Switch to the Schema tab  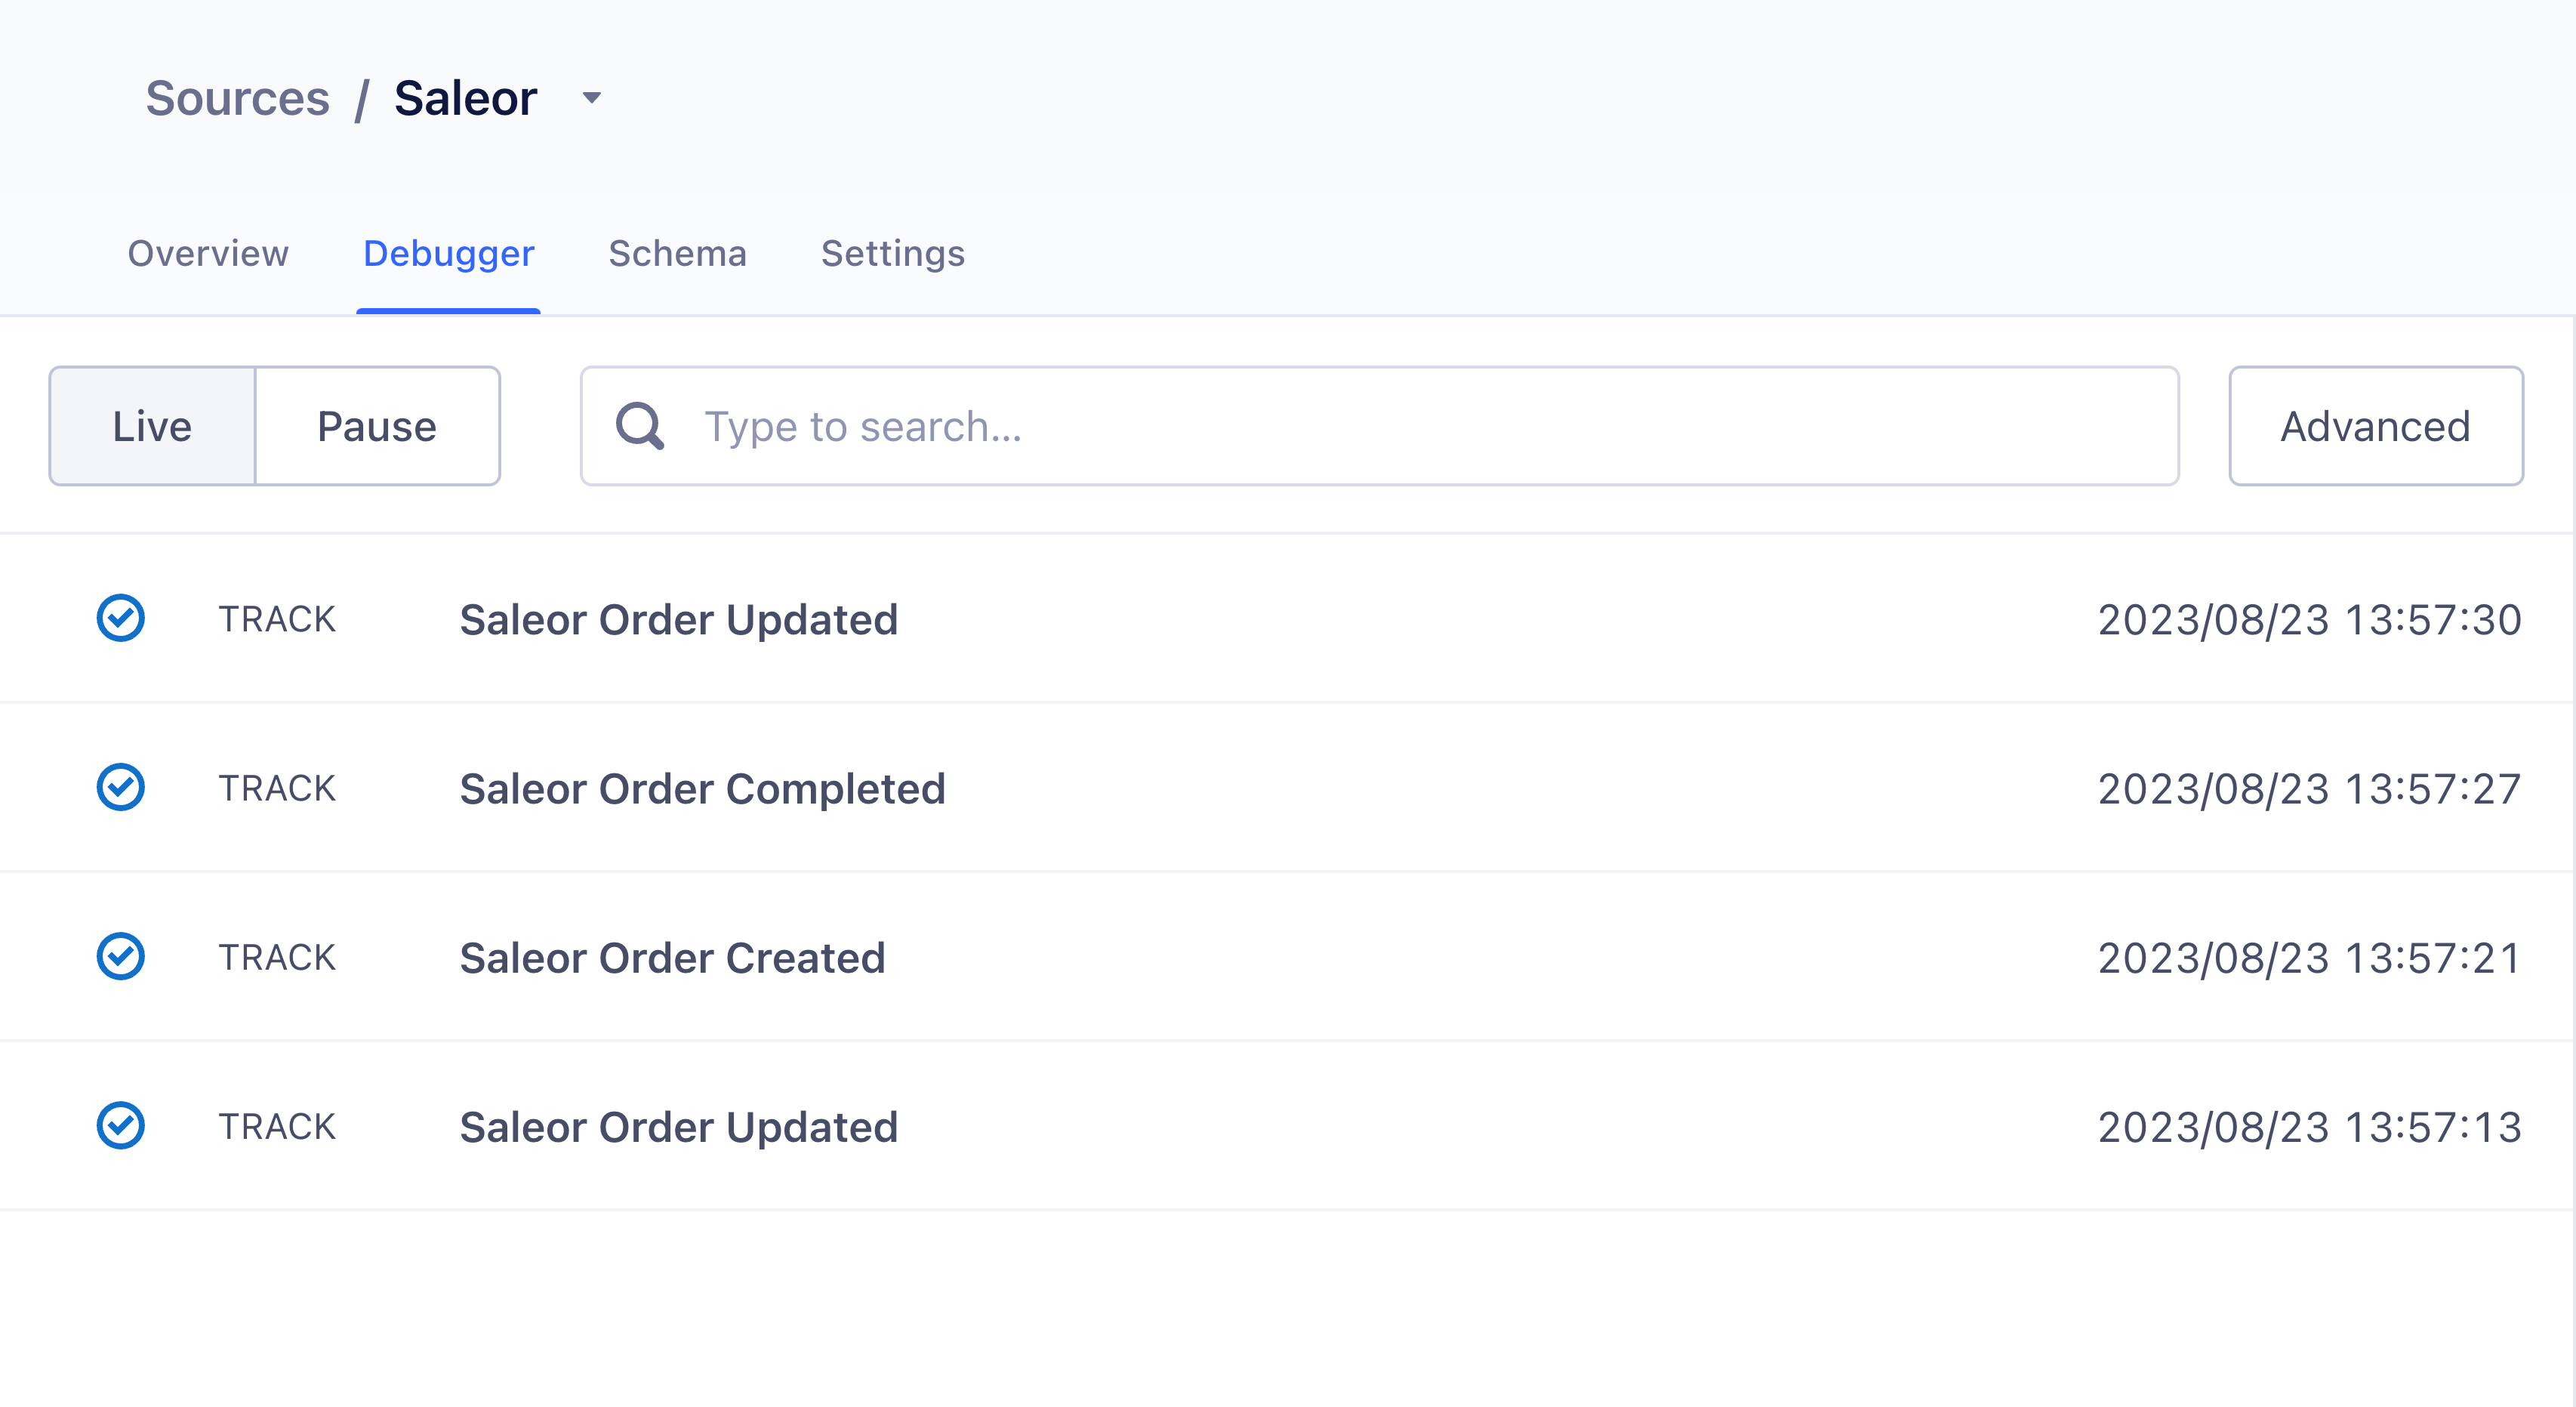(677, 254)
